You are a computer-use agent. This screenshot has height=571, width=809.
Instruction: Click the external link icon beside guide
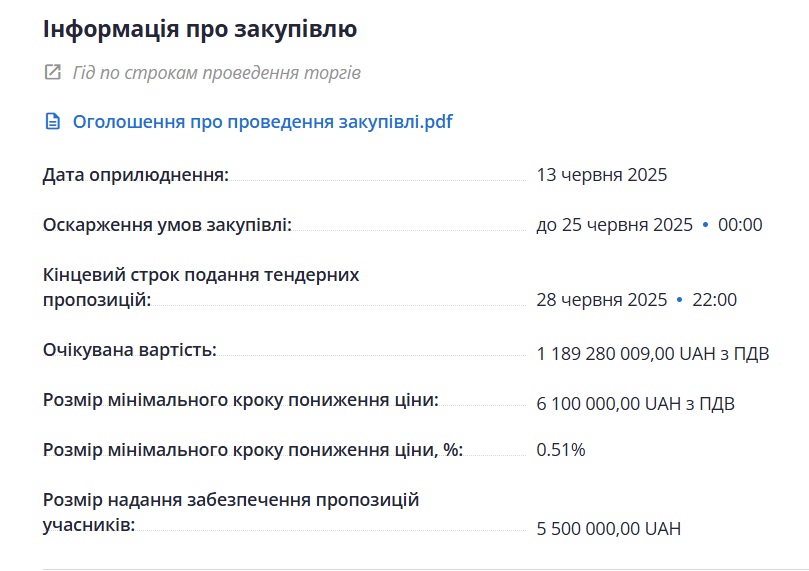tap(53, 72)
